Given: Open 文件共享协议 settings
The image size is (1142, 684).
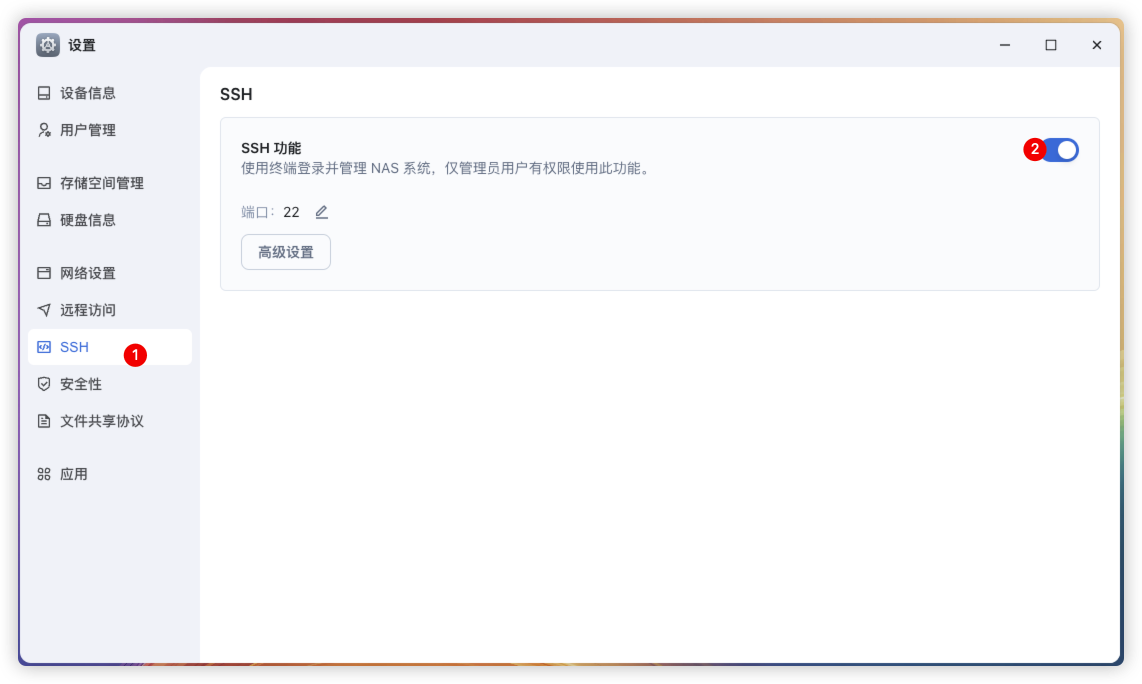Looking at the screenshot, I should tap(102, 421).
